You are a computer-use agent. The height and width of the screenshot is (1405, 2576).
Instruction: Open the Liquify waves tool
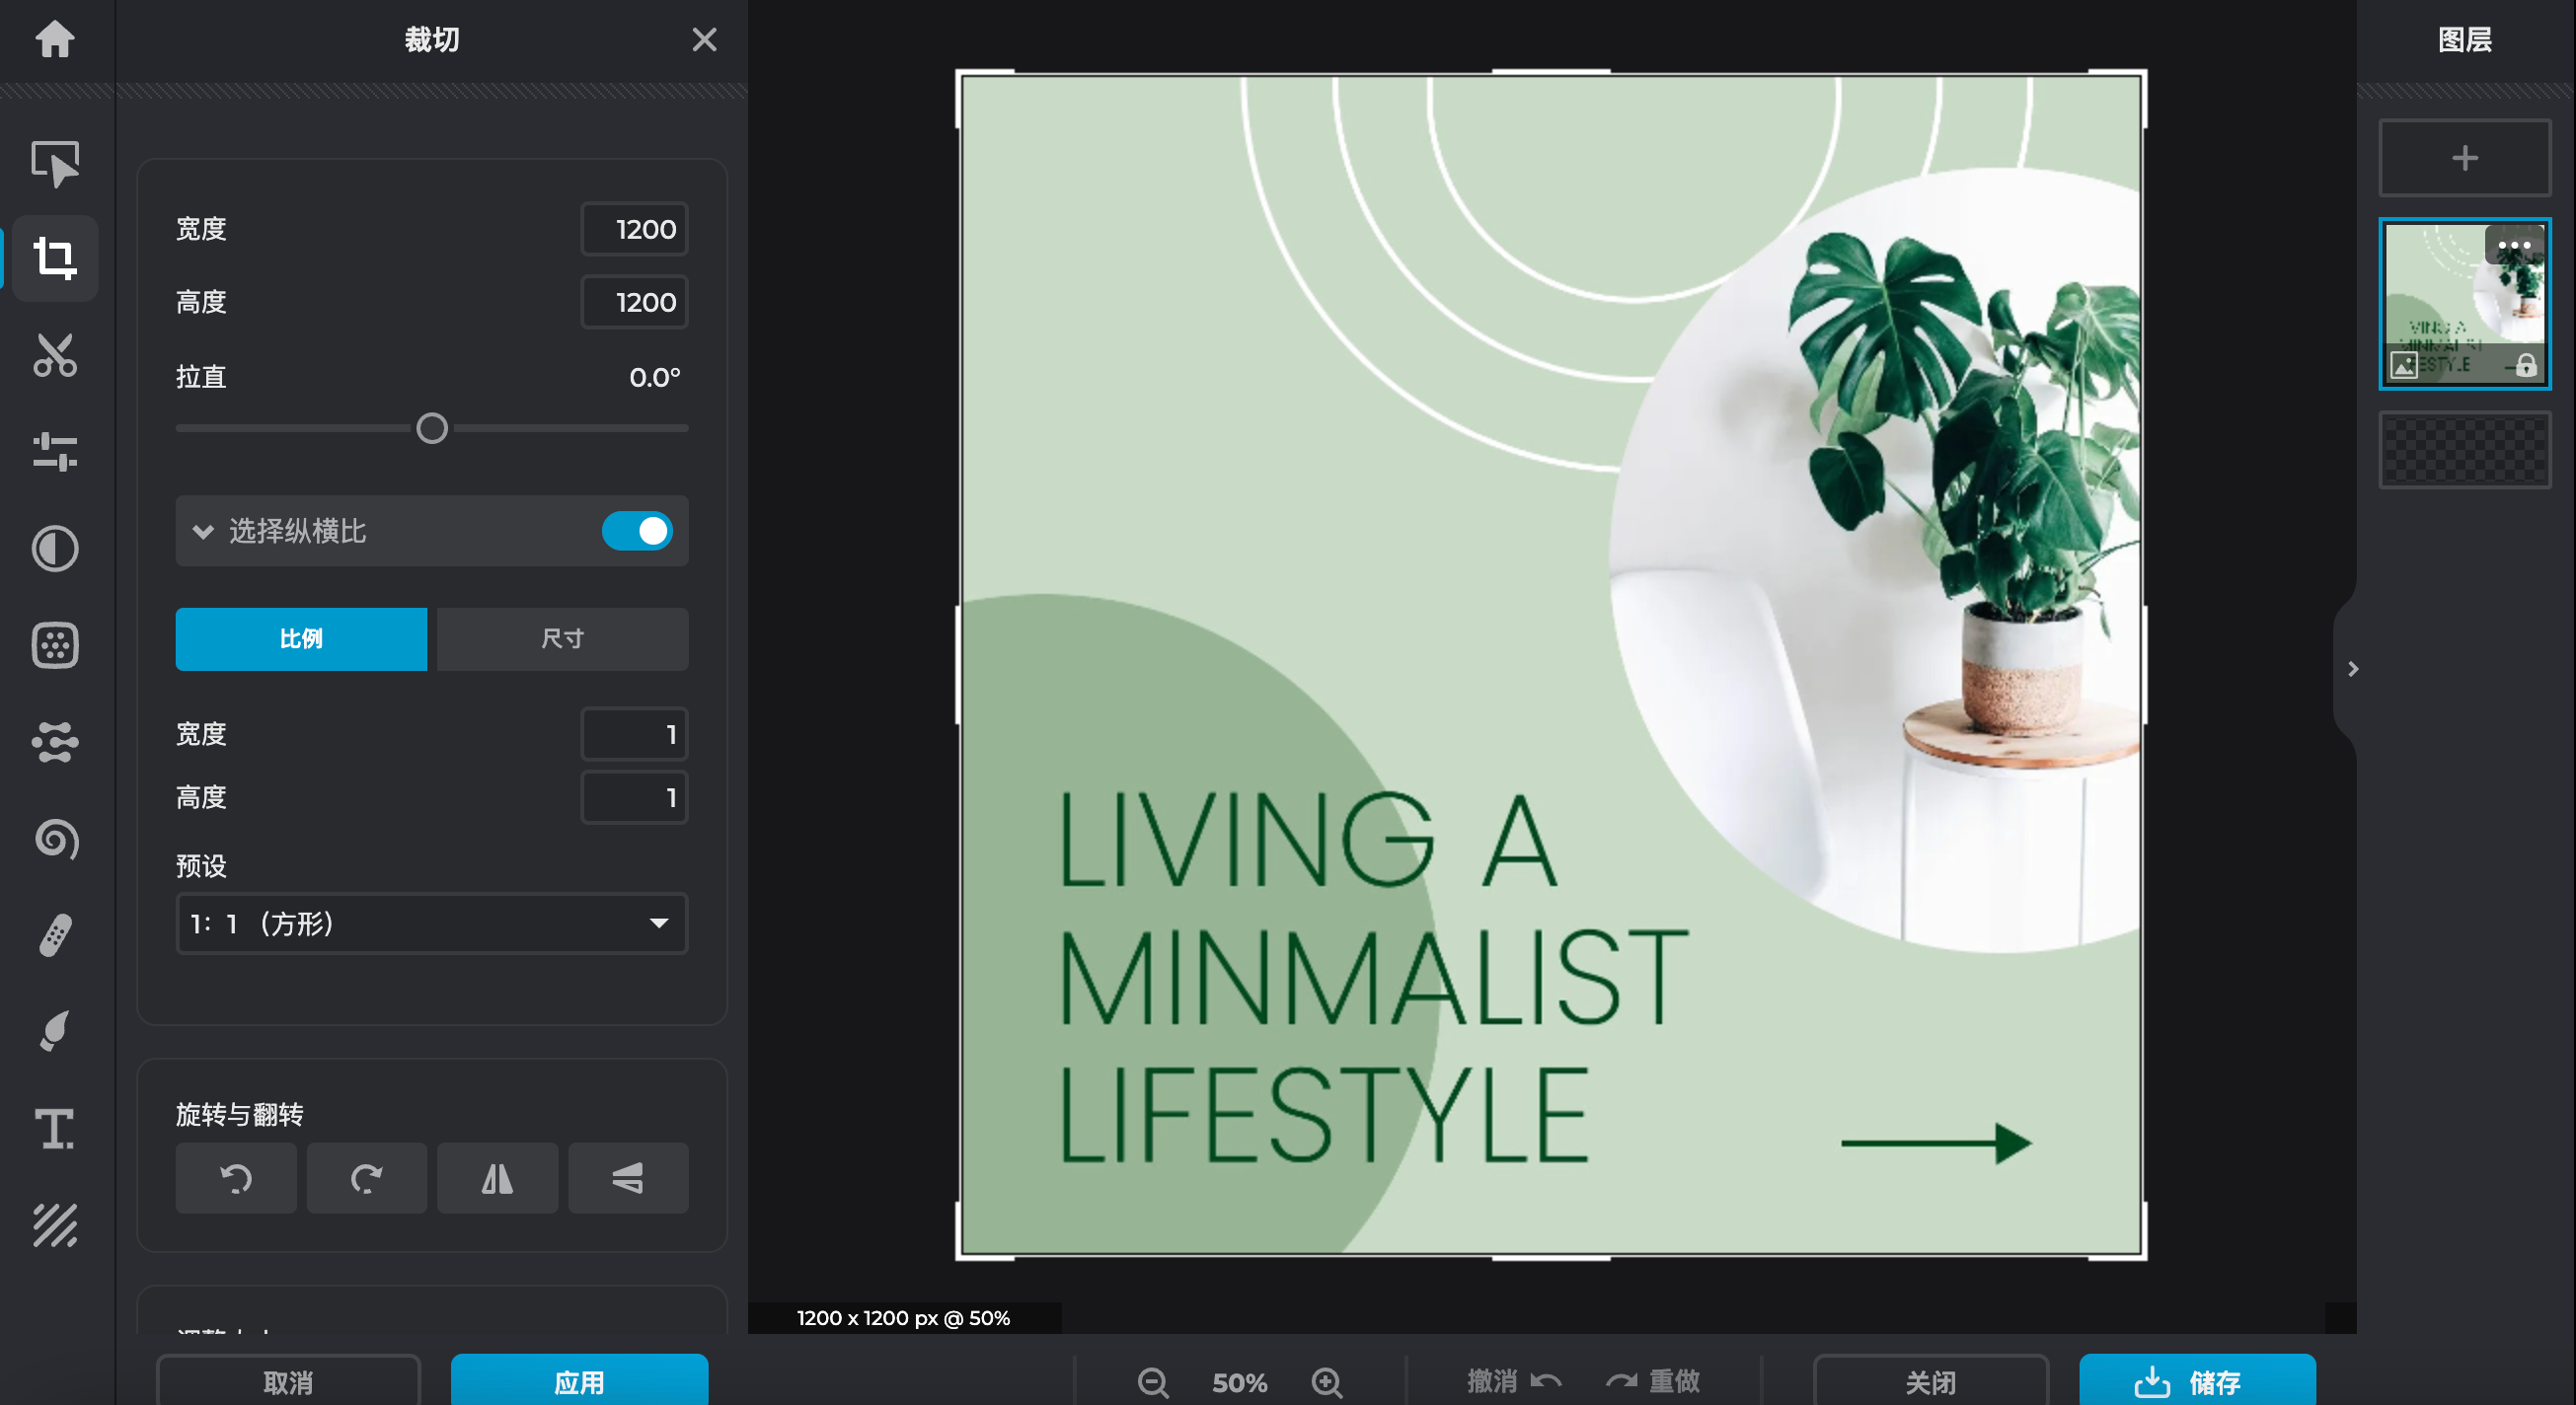pyautogui.click(x=55, y=742)
